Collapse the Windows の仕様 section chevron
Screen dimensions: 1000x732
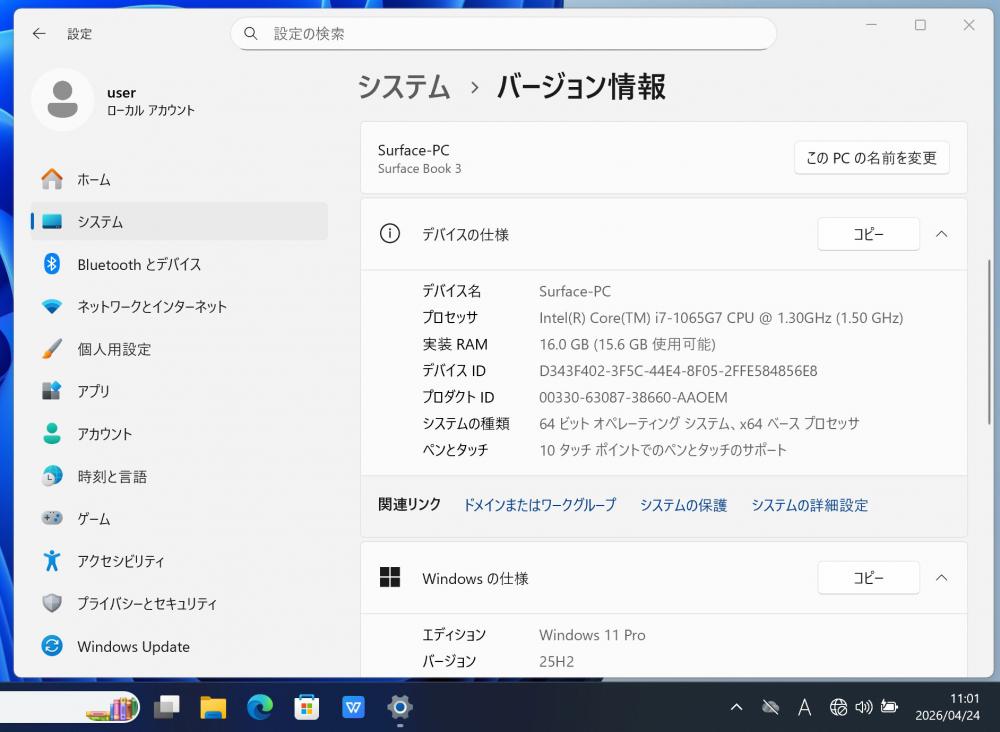[941, 578]
